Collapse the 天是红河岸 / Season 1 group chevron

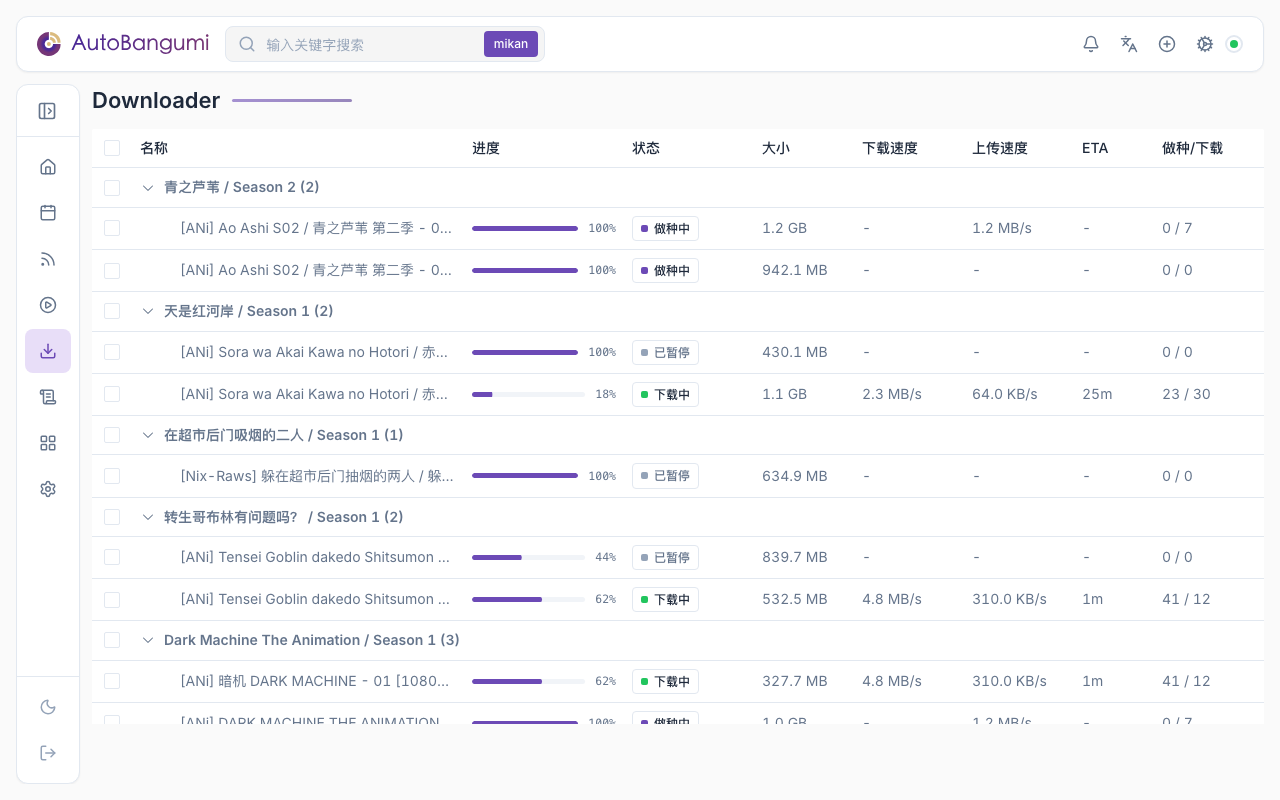click(148, 311)
